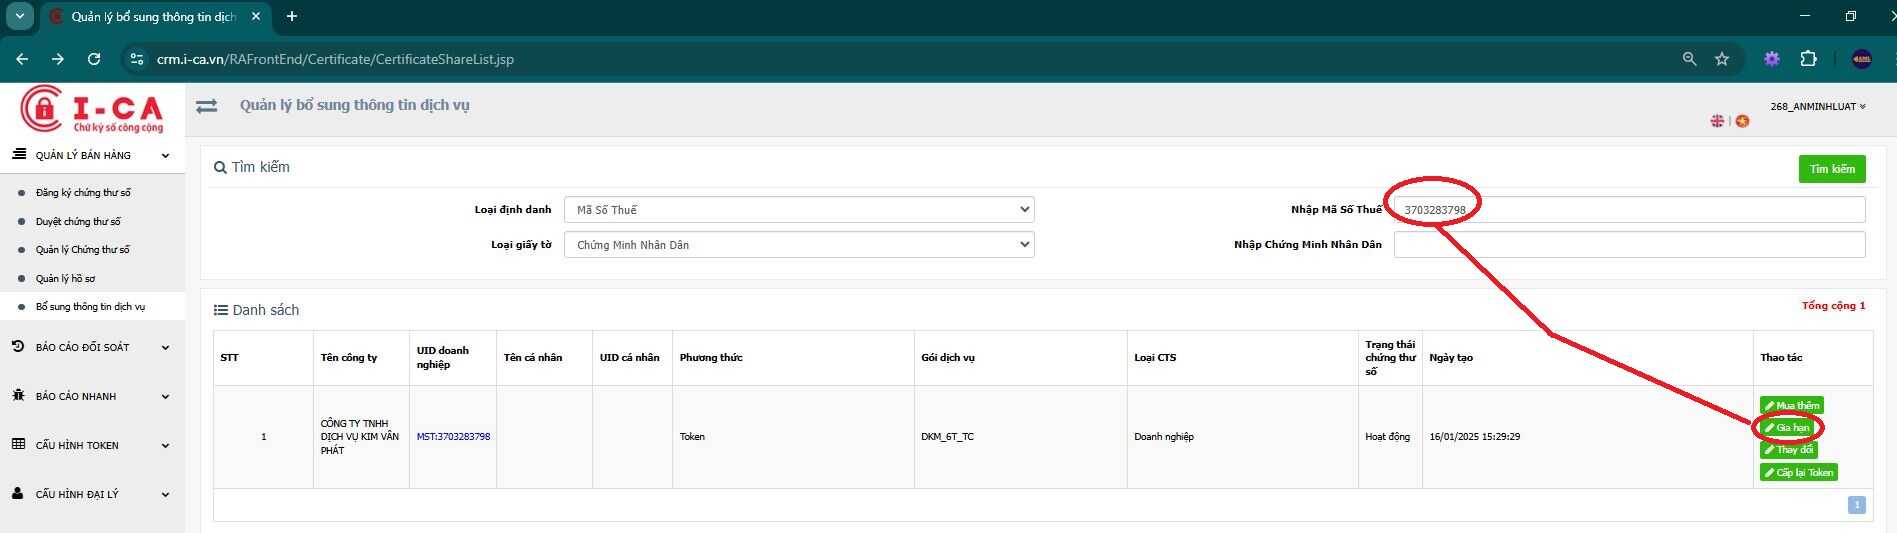Open a new browser tab
Screen dimensions: 1897x533
click(x=292, y=16)
